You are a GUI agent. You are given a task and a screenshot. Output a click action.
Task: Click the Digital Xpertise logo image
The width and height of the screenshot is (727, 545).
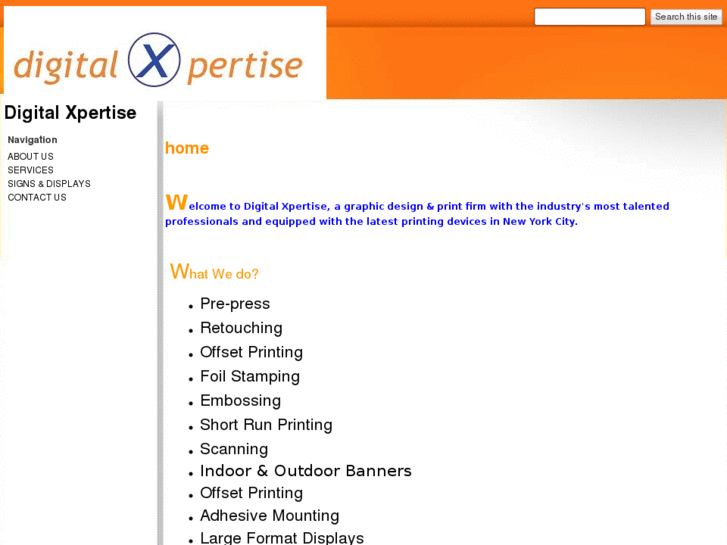[x=165, y=52]
